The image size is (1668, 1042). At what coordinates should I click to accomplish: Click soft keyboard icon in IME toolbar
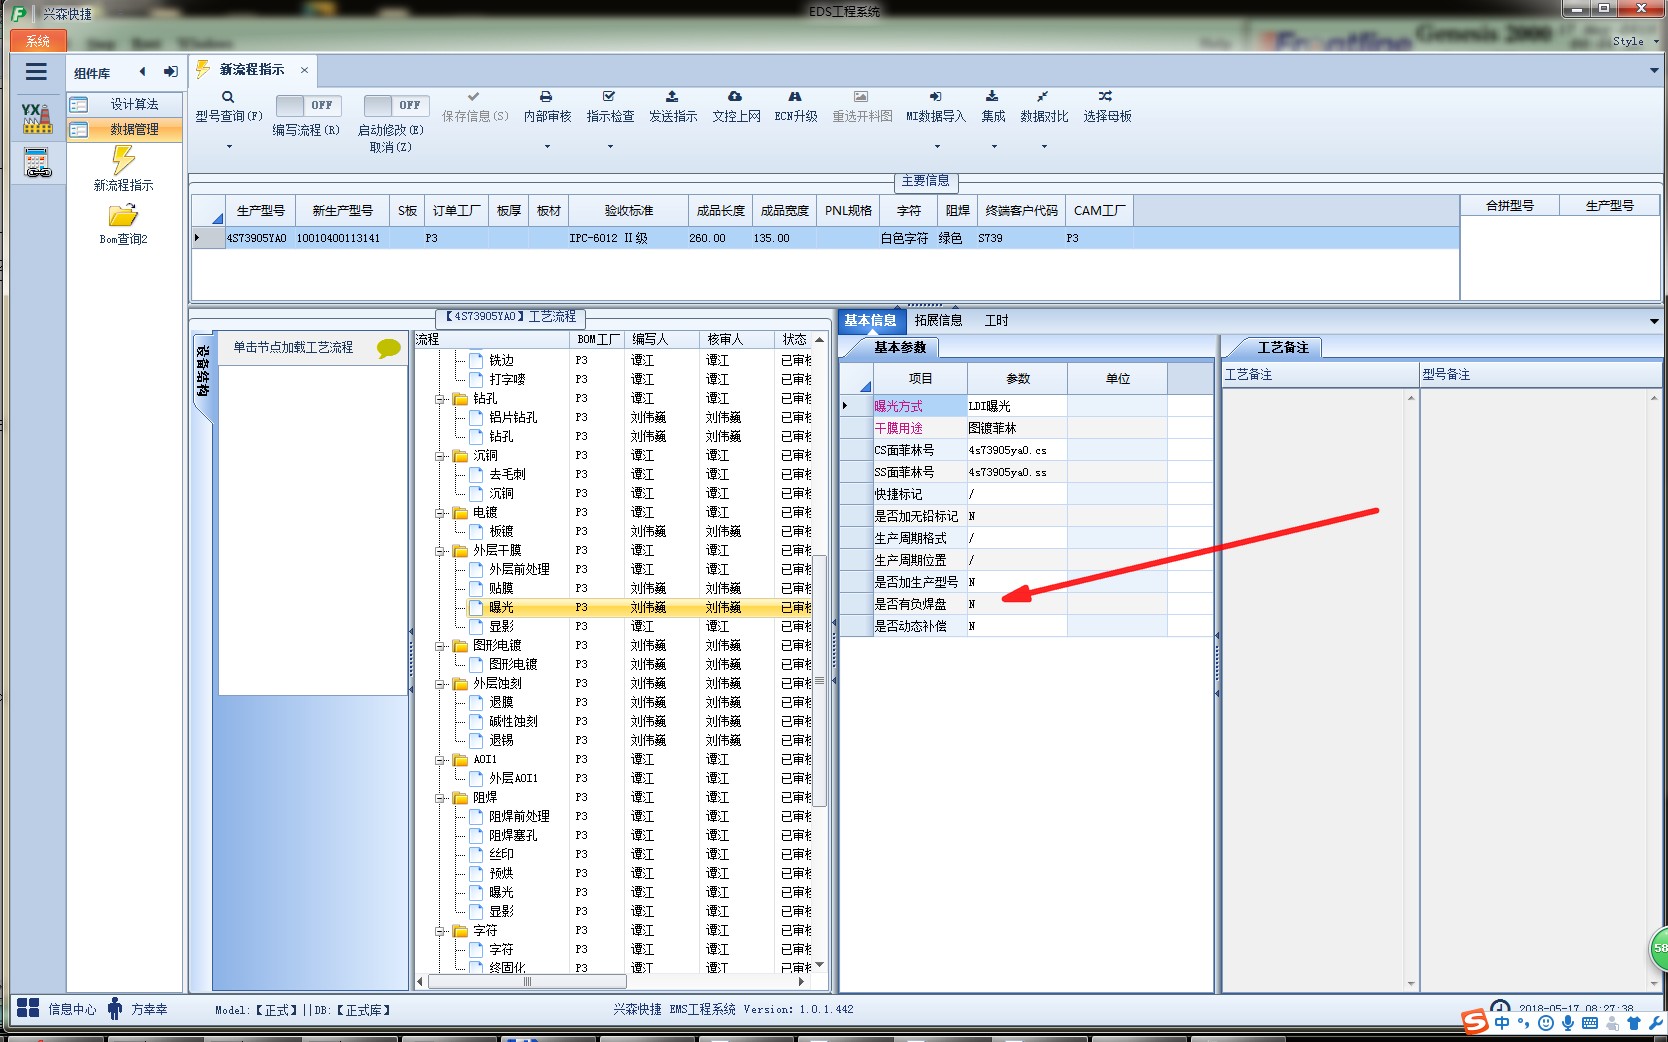tap(1590, 1023)
